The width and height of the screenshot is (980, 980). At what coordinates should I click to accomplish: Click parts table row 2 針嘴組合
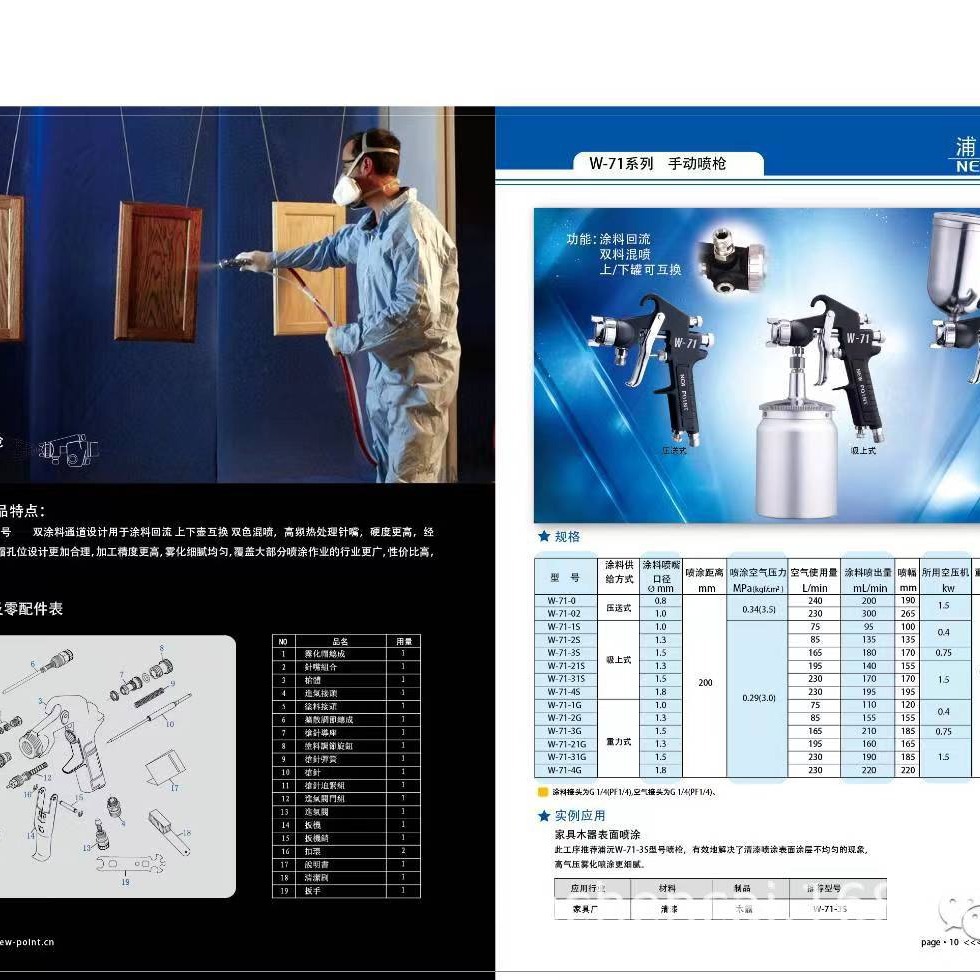[x=346, y=667]
